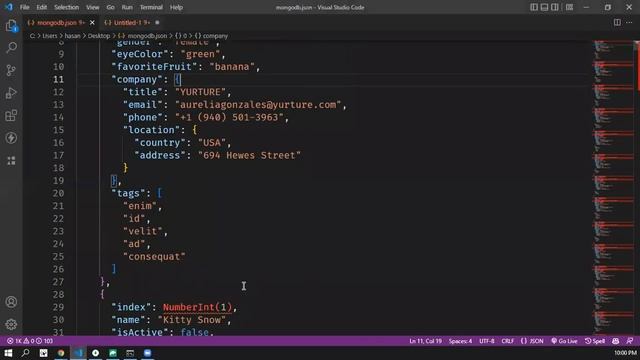Open the Selection menu
Viewport: 640px width, 360px height.
coord(67,7)
